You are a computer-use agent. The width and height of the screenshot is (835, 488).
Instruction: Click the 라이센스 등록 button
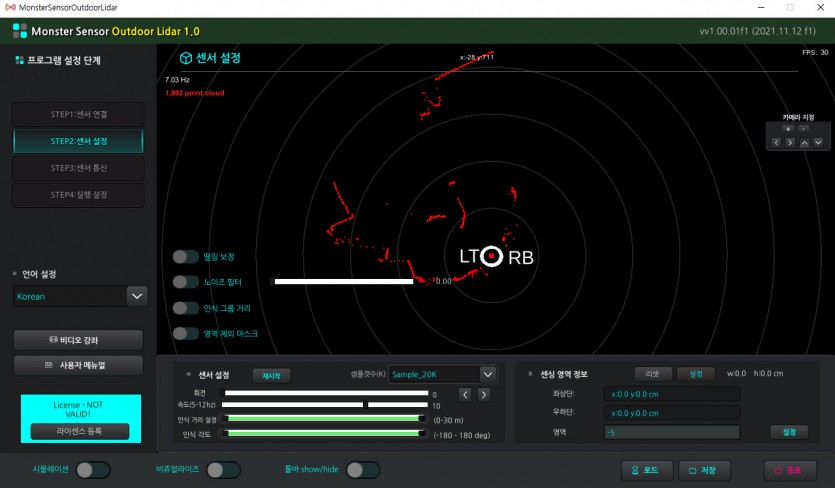tap(79, 431)
